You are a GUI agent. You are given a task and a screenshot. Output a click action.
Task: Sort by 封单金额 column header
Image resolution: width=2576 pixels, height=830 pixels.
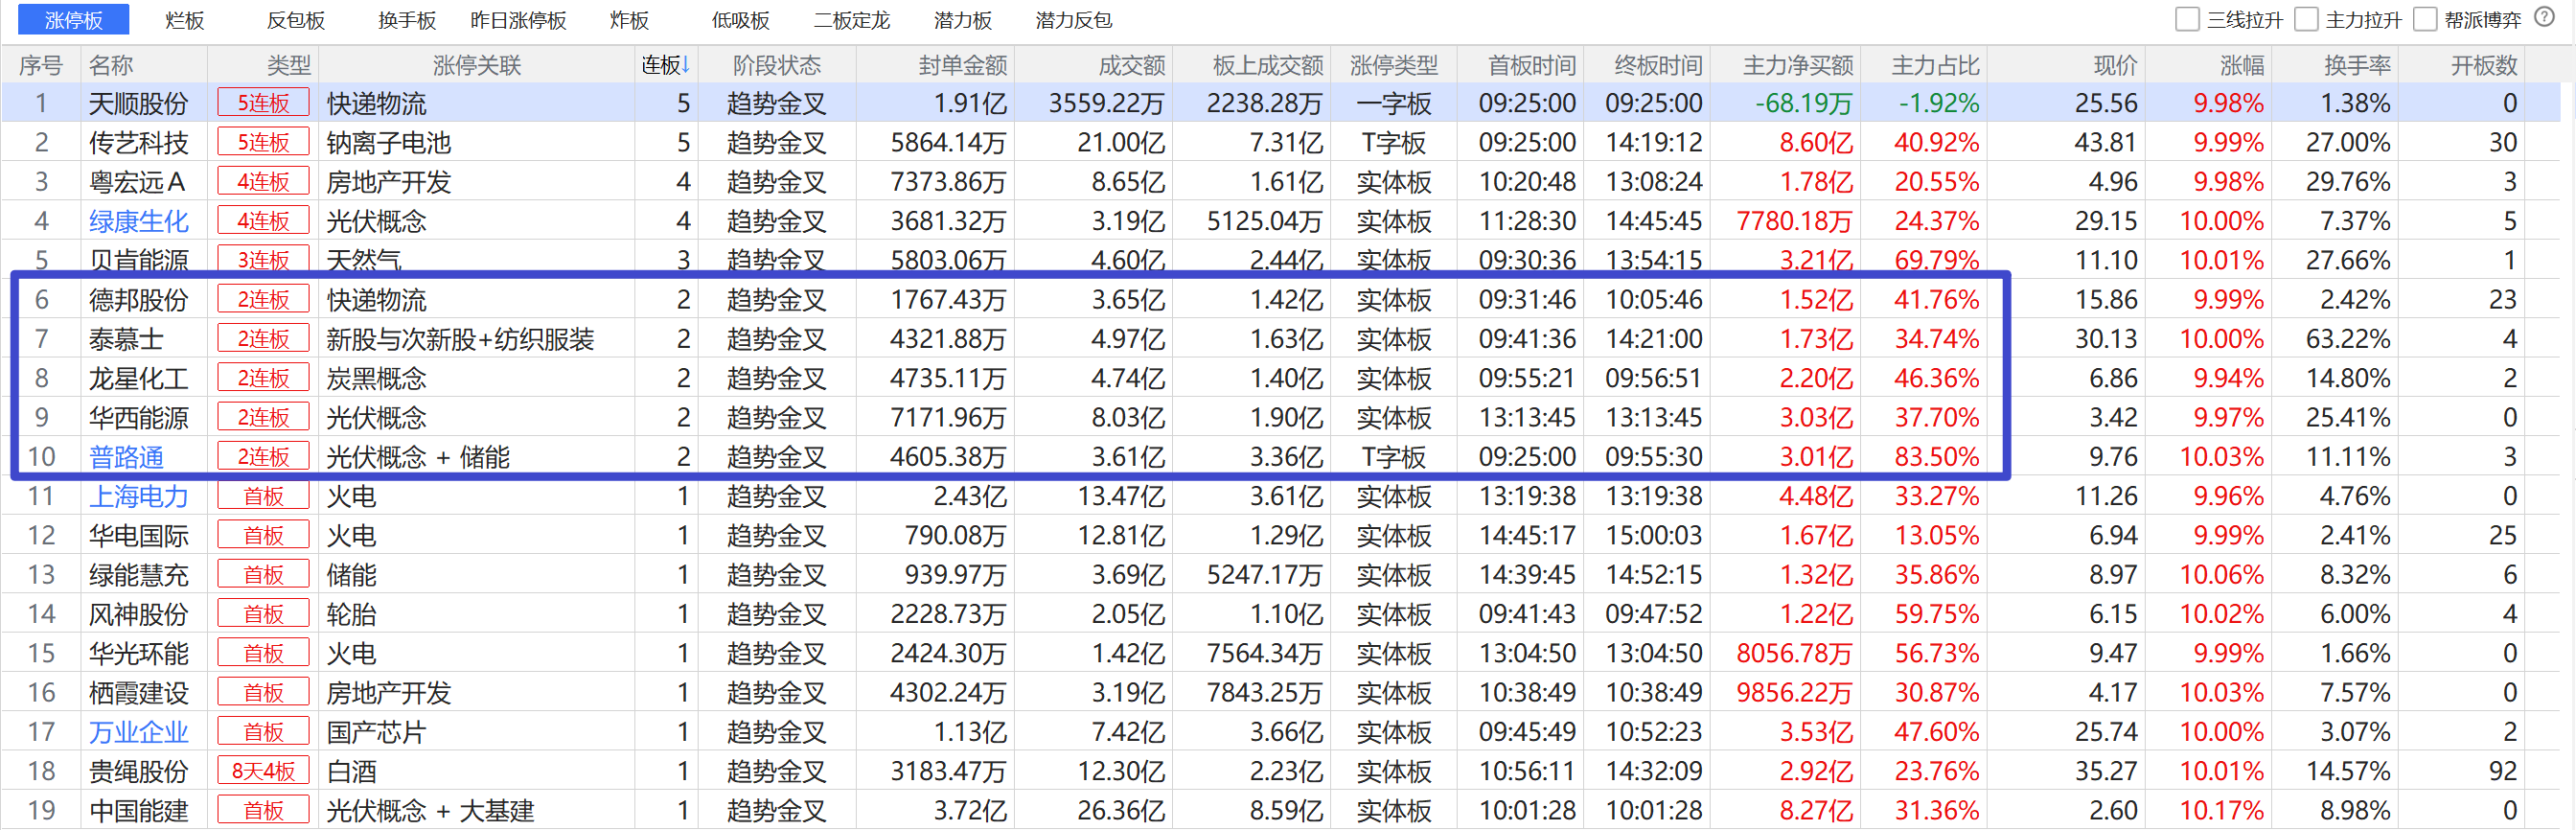(x=962, y=65)
